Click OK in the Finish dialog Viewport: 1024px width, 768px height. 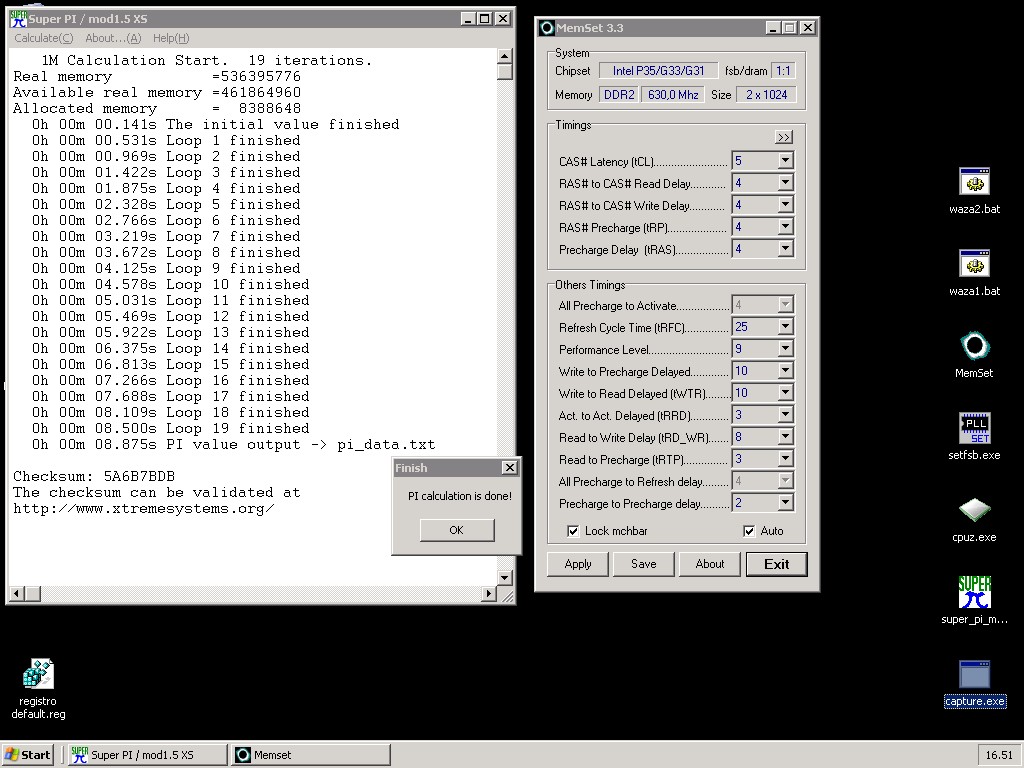pos(456,530)
